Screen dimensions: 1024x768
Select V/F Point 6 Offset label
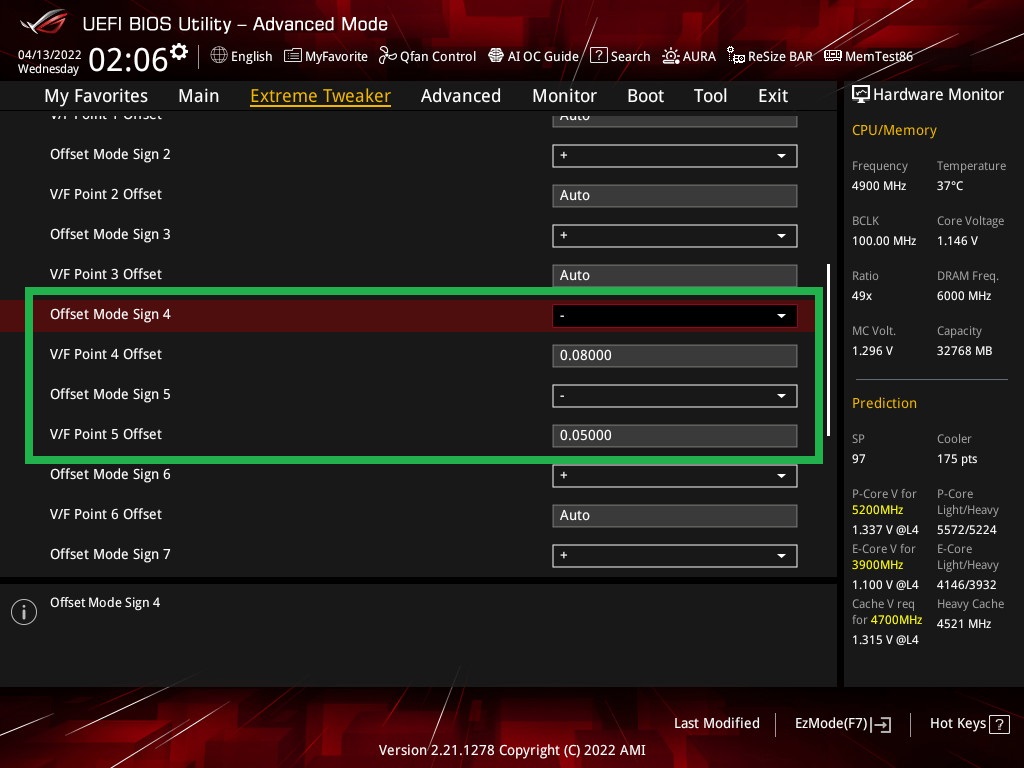pyautogui.click(x=106, y=514)
